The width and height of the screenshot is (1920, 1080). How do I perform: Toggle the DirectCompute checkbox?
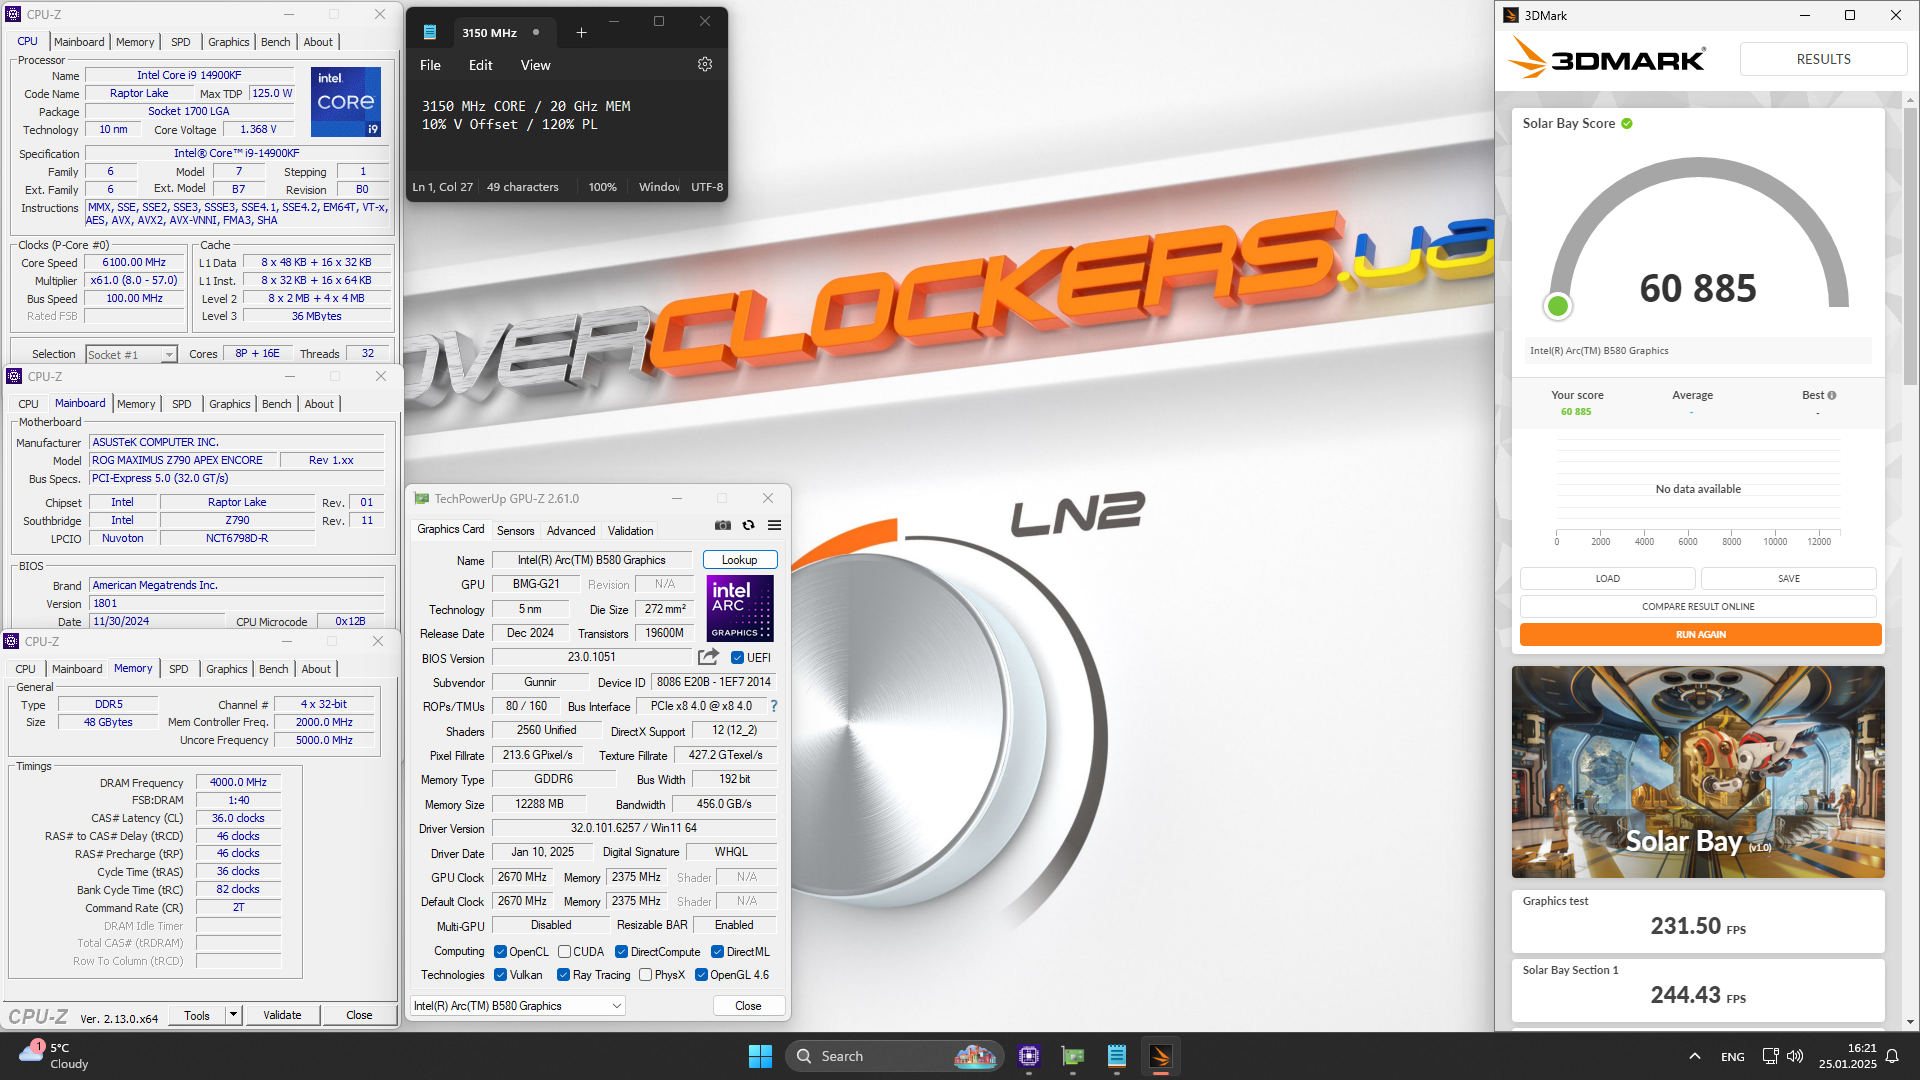coord(621,952)
